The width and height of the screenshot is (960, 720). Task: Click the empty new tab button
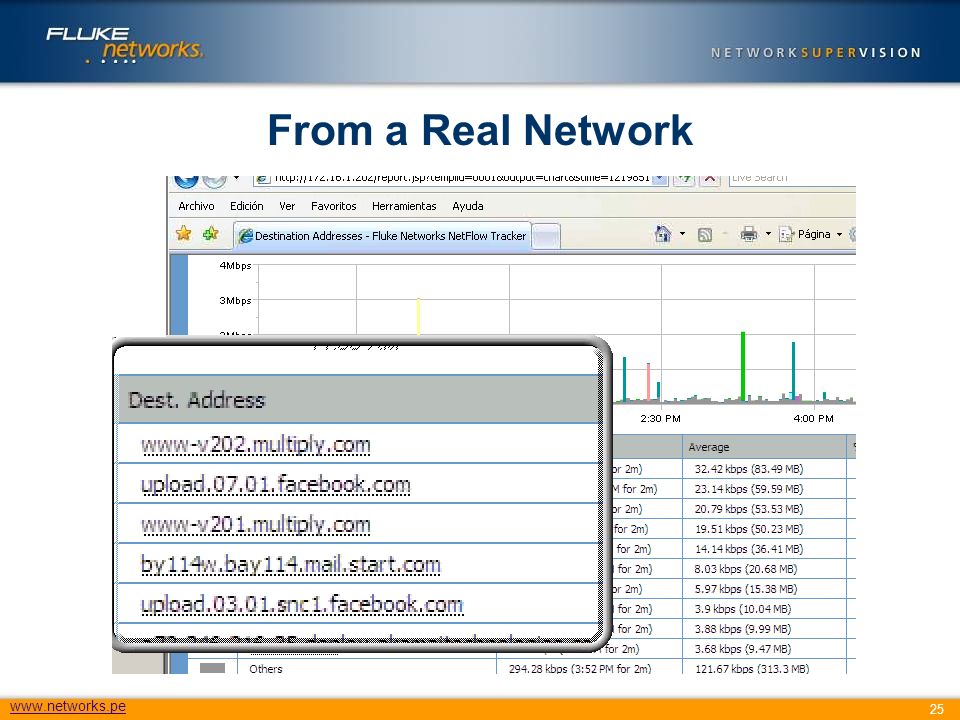pyautogui.click(x=546, y=236)
